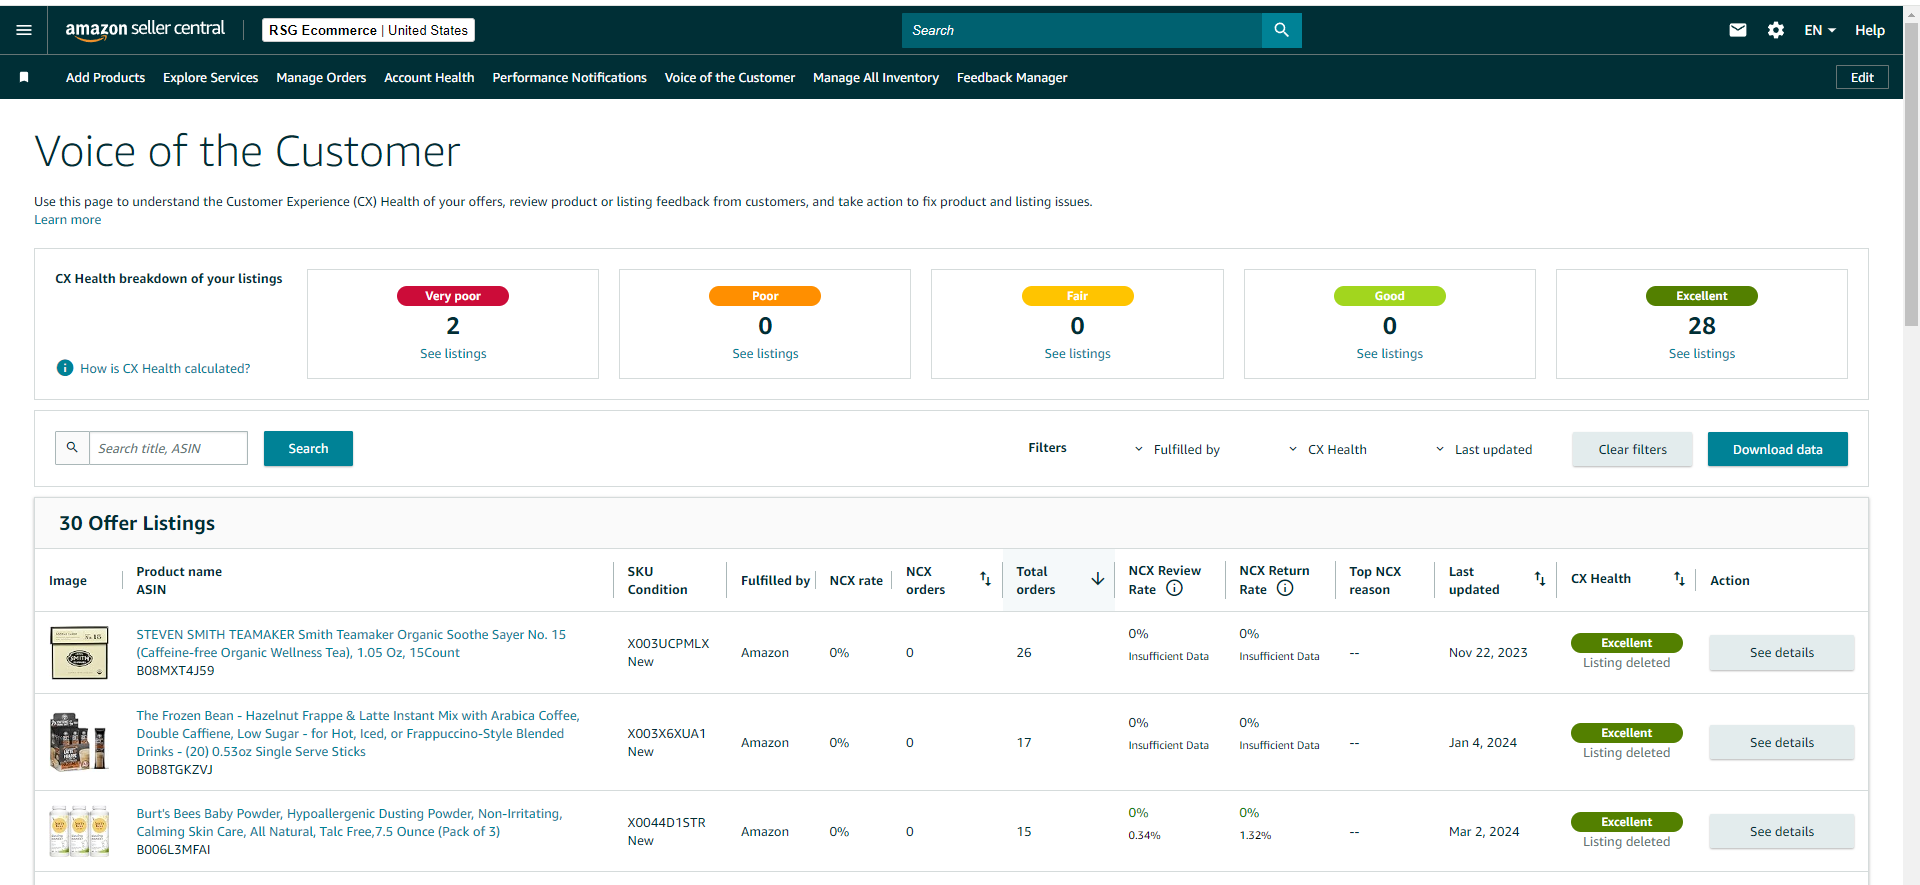Expand the CX Health filter

(1327, 450)
